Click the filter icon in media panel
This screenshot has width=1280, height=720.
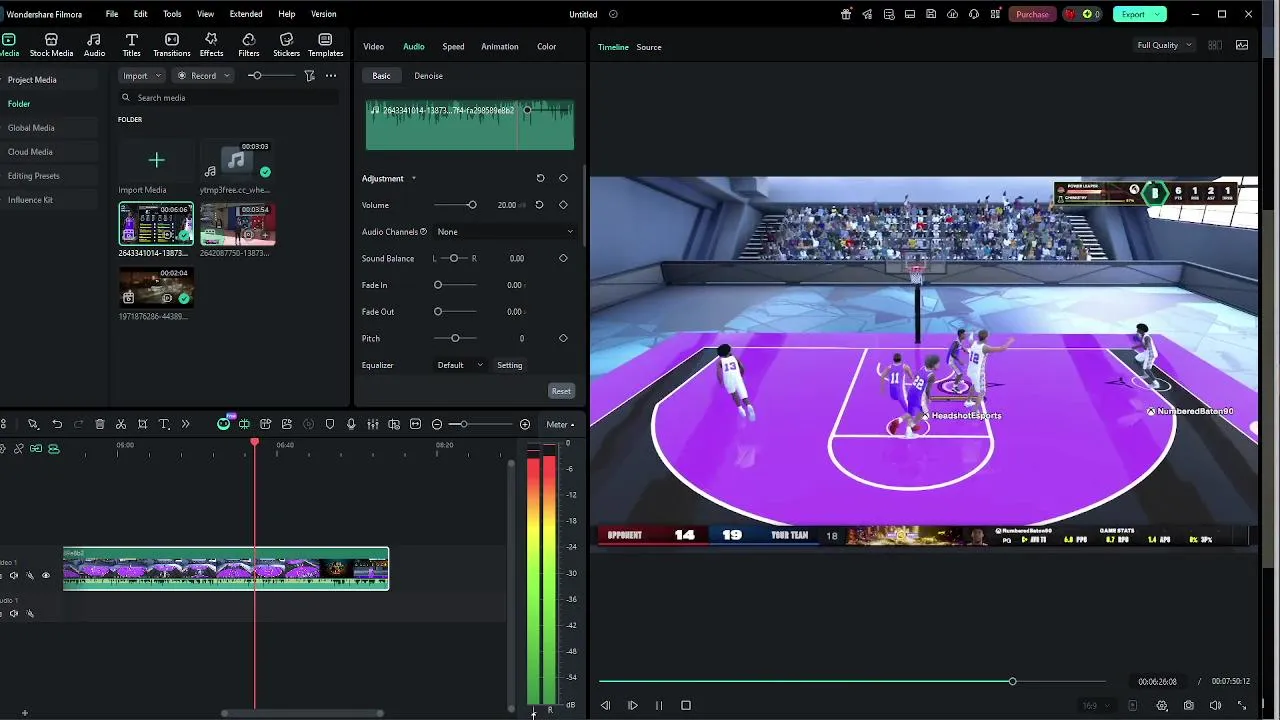pyautogui.click(x=309, y=75)
